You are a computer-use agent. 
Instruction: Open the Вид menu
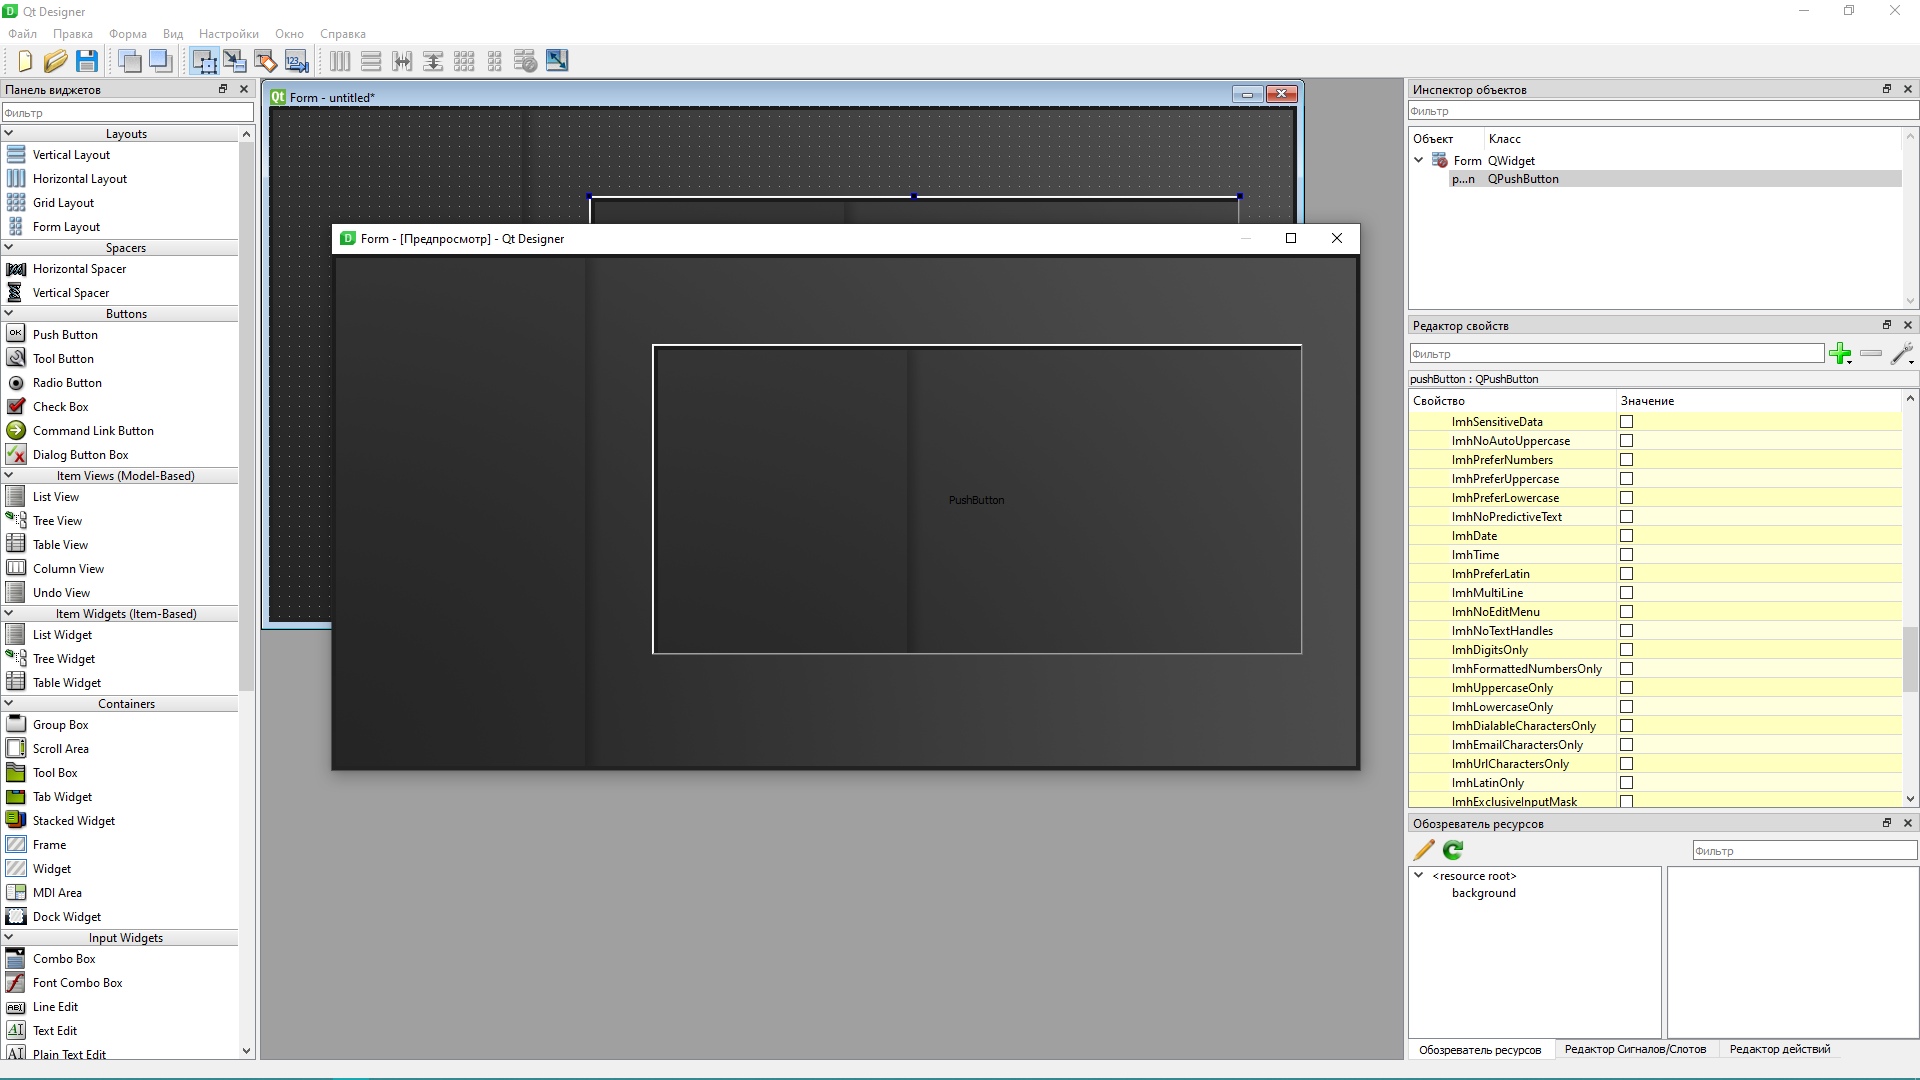coord(173,33)
